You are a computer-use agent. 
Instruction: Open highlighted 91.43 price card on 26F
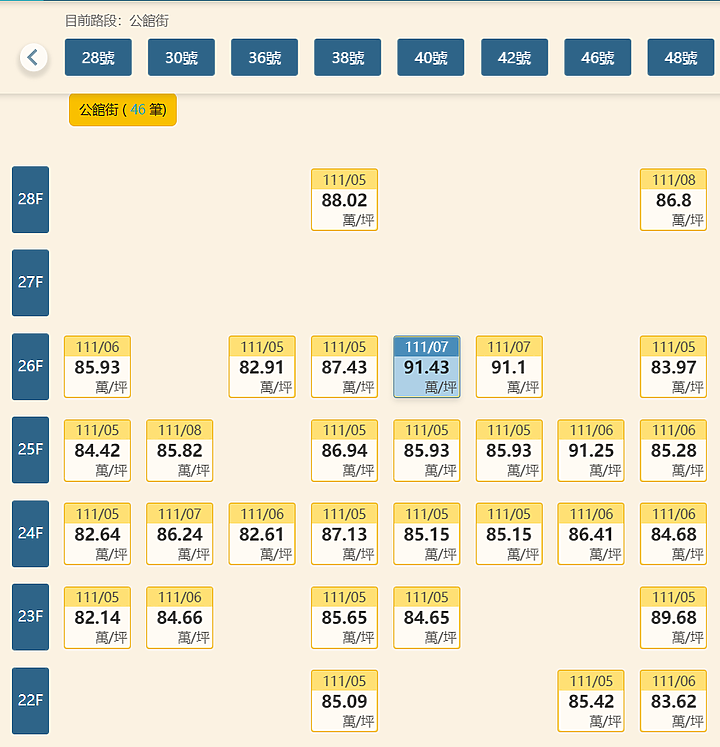[427, 367]
